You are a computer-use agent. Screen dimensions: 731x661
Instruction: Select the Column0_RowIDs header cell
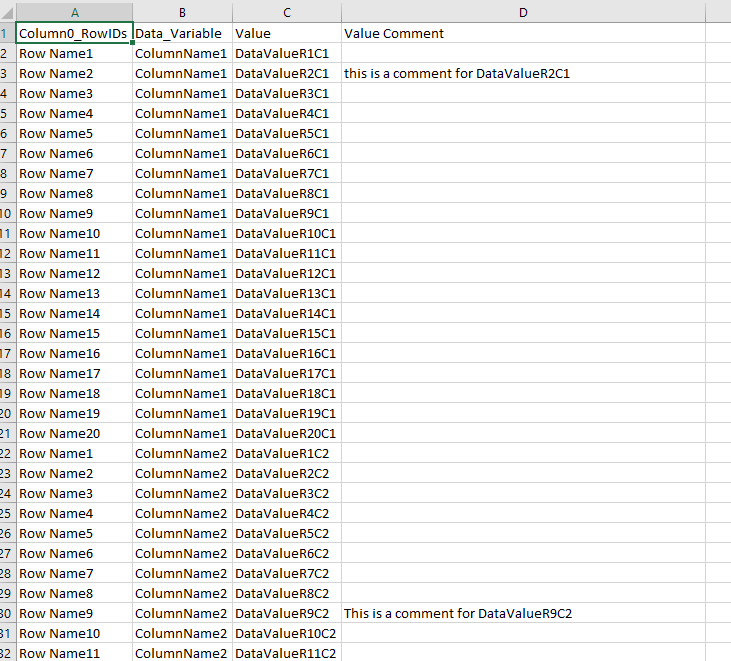pos(74,33)
